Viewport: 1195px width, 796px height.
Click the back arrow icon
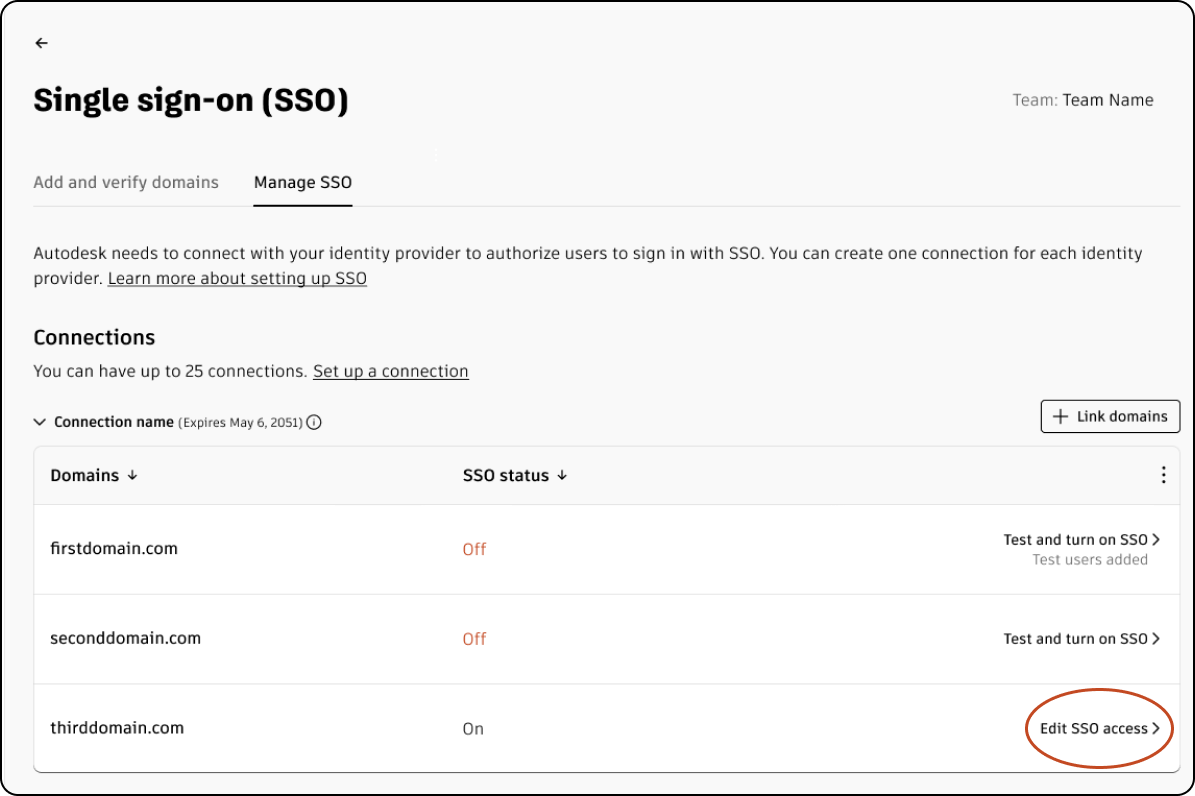(41, 43)
